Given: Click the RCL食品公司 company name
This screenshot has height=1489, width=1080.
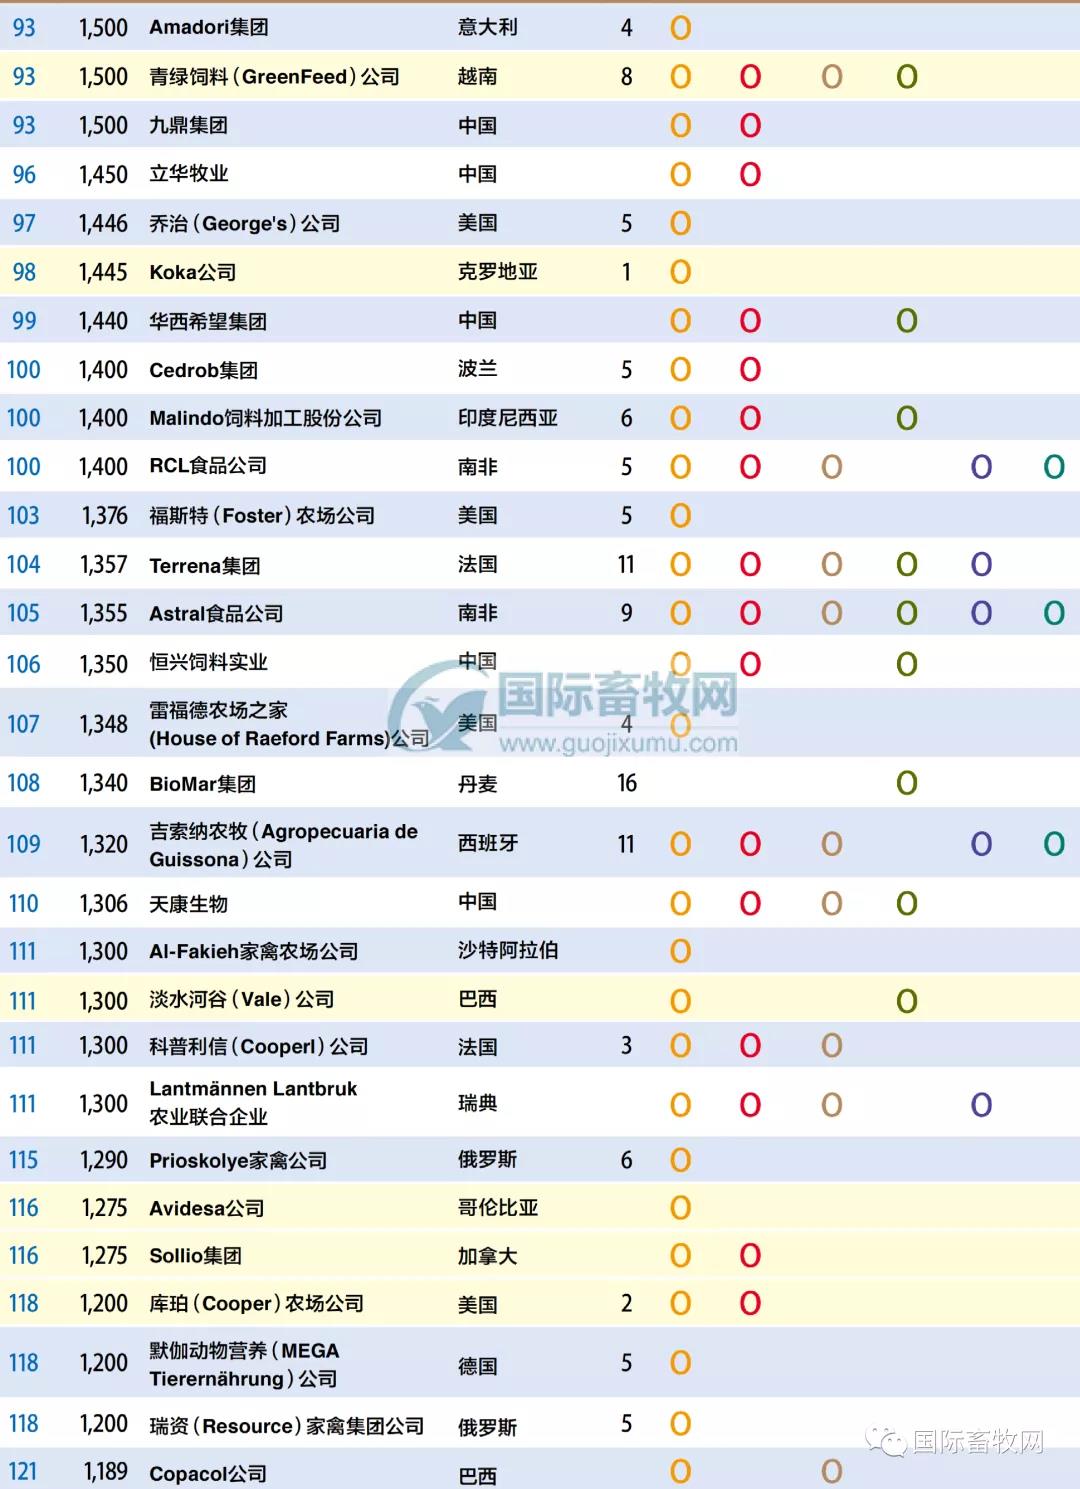Looking at the screenshot, I should [208, 466].
